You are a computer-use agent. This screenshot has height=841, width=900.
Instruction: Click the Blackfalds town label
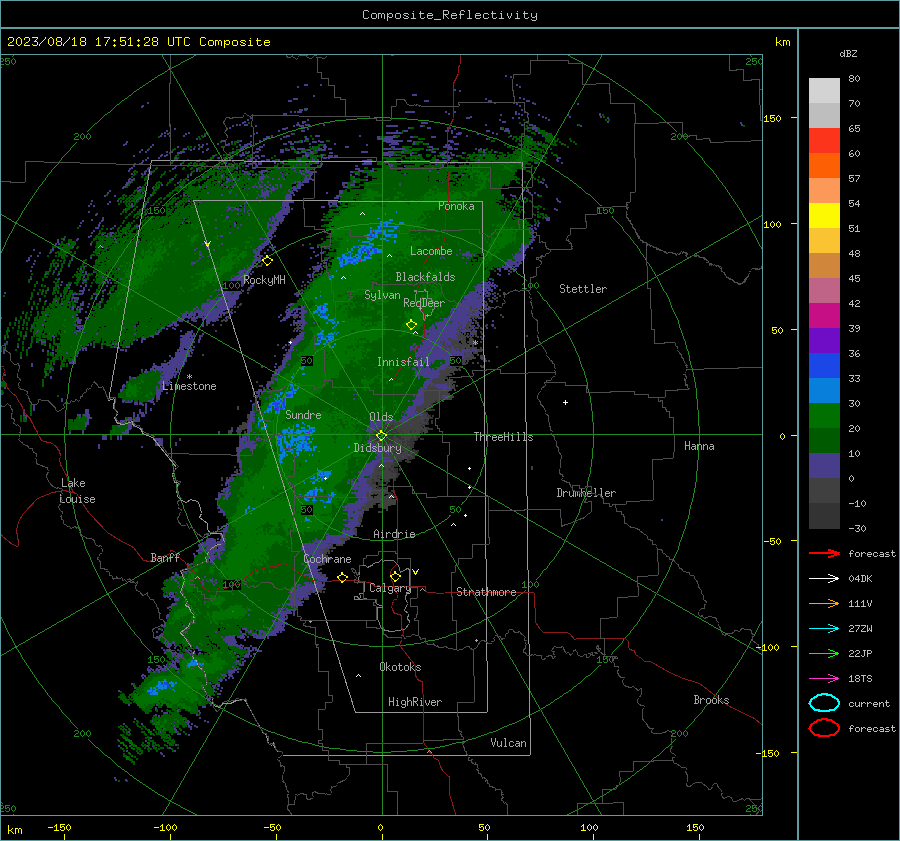425,277
